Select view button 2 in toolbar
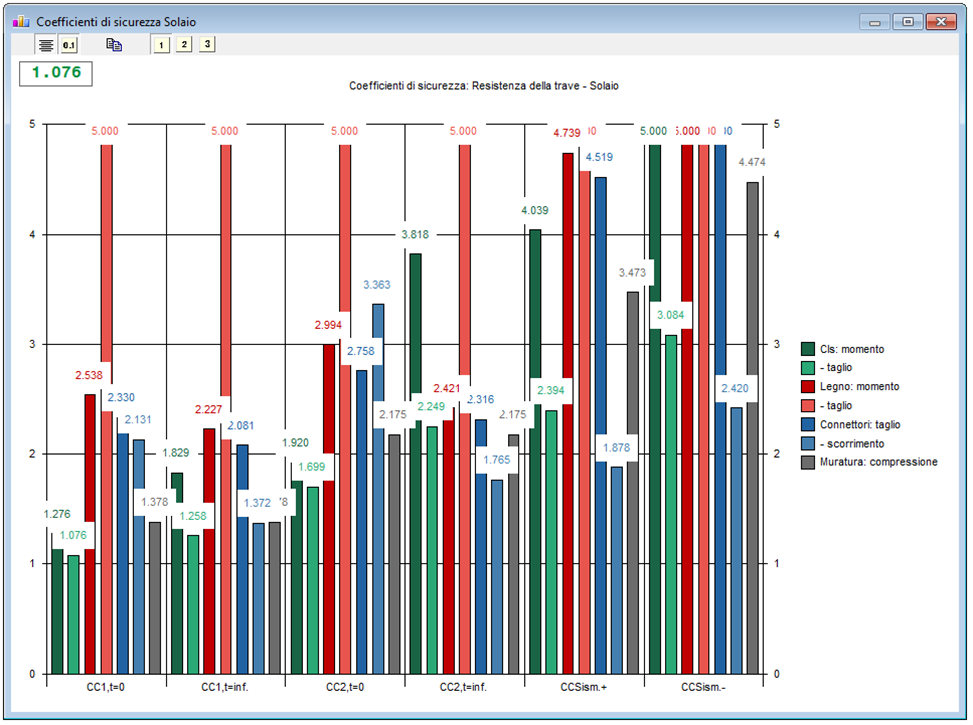 pyautogui.click(x=184, y=44)
